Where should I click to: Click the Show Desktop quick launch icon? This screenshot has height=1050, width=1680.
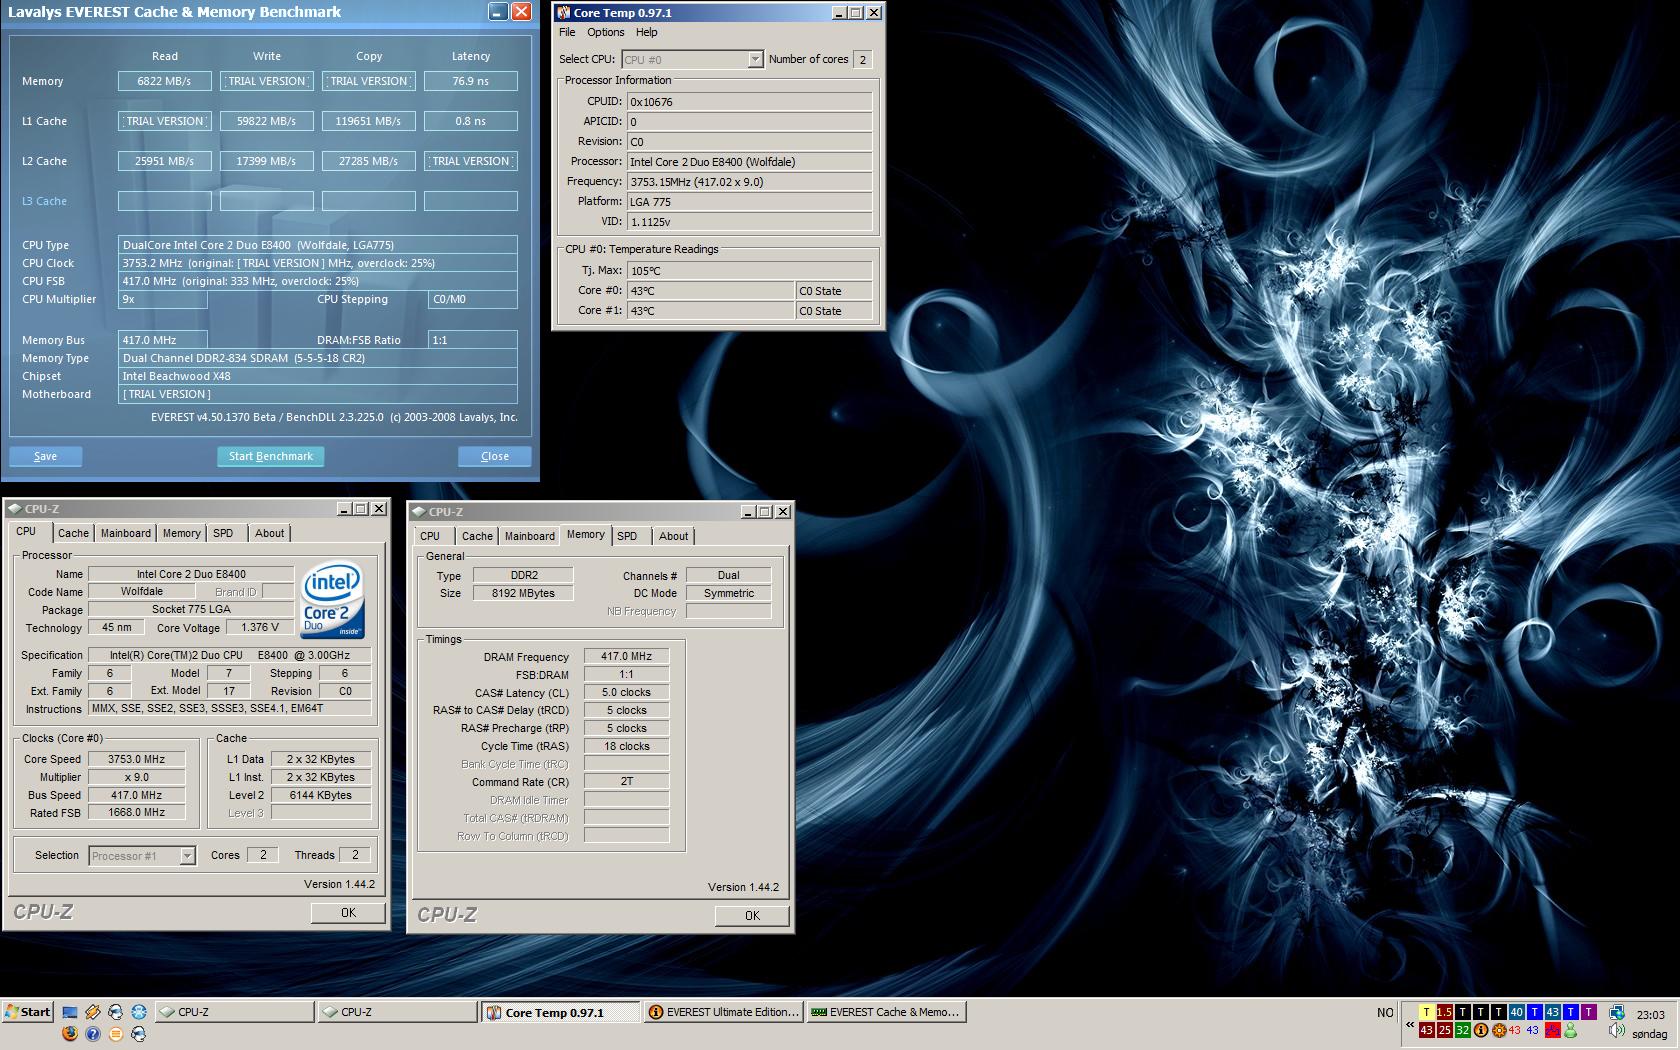coord(70,1012)
